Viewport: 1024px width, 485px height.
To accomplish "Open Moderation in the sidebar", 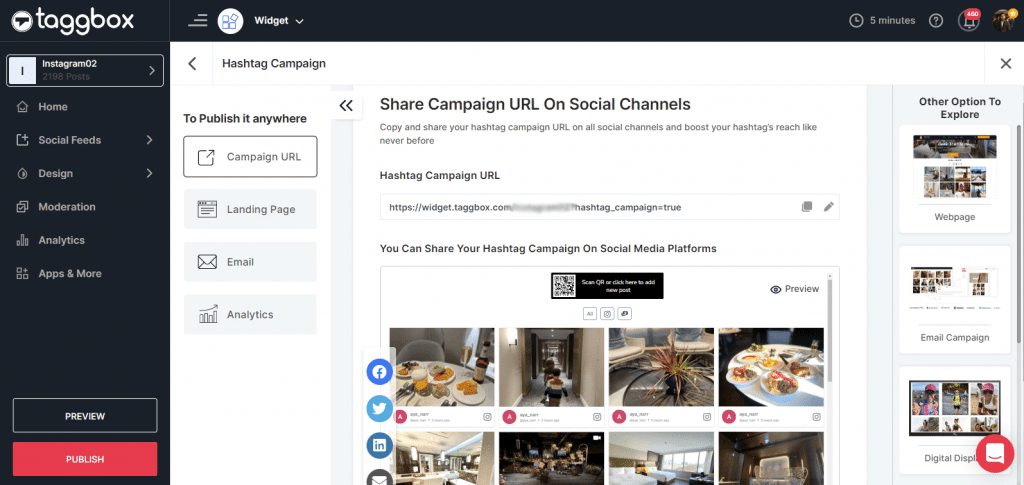I will pos(67,207).
